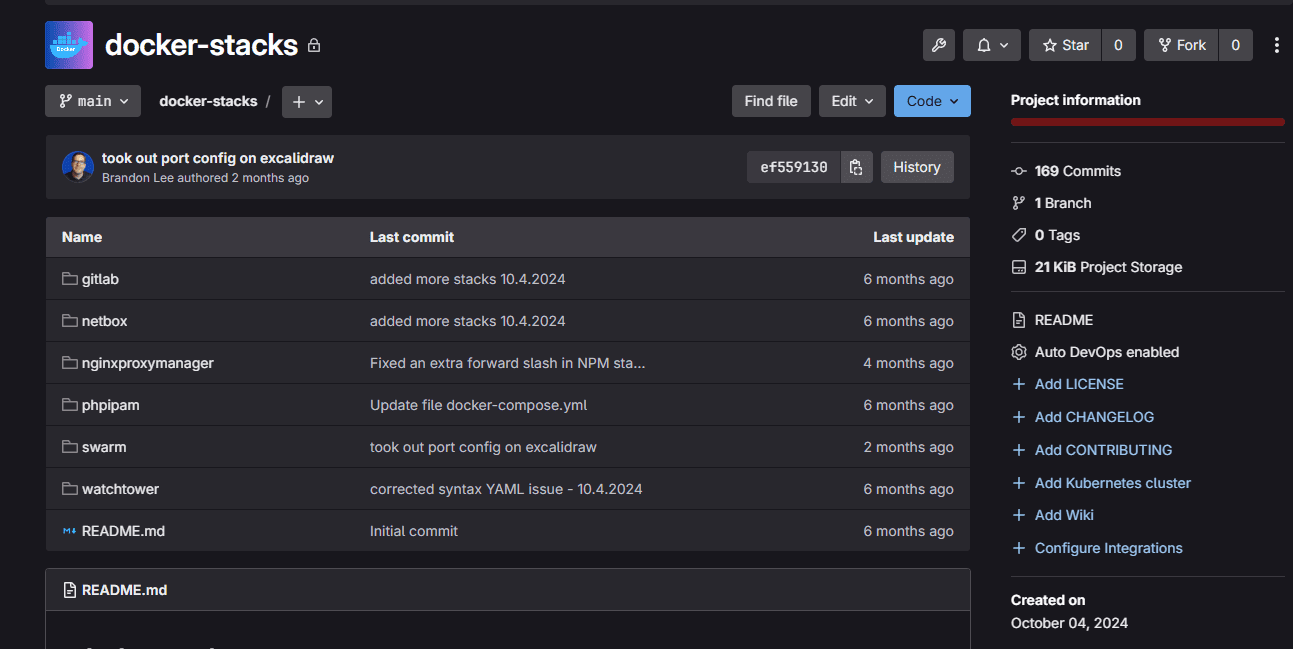The width and height of the screenshot is (1293, 649).
Task: Open the vertical three-dot project menu
Action: click(1276, 45)
